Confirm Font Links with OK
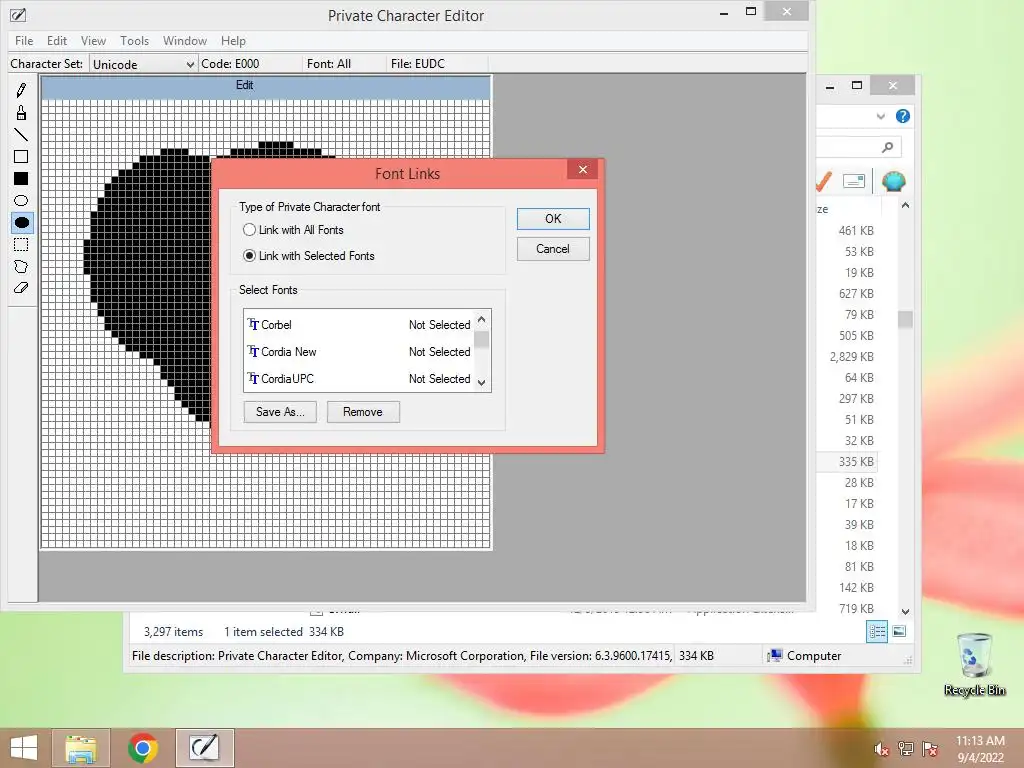1024x768 pixels. [553, 219]
